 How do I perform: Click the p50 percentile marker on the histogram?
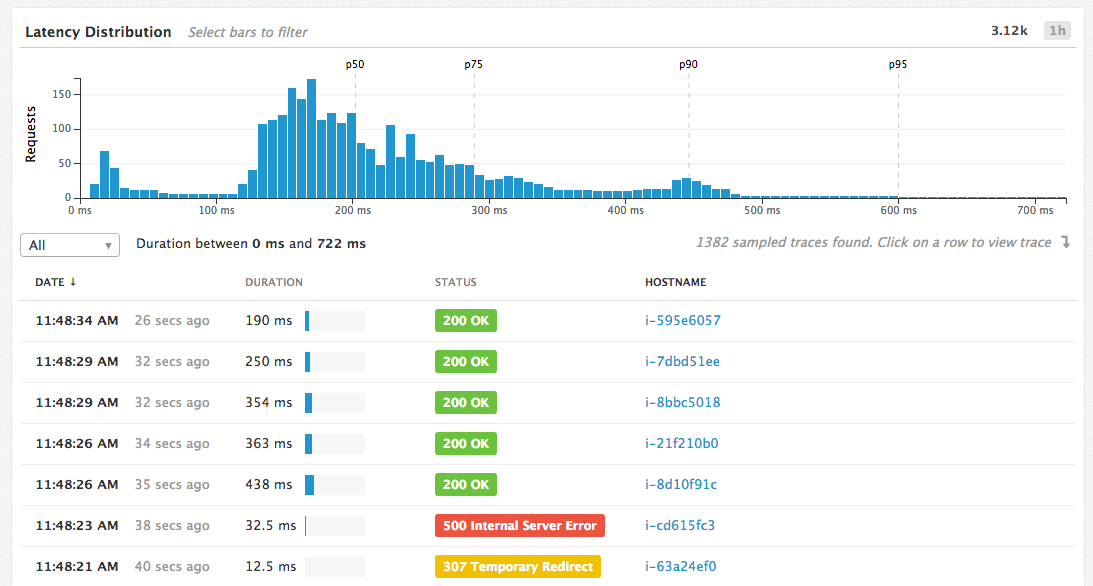355,64
